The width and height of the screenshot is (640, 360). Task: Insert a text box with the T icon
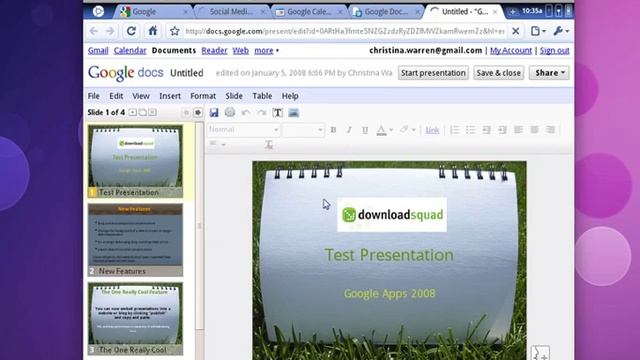coord(278,113)
